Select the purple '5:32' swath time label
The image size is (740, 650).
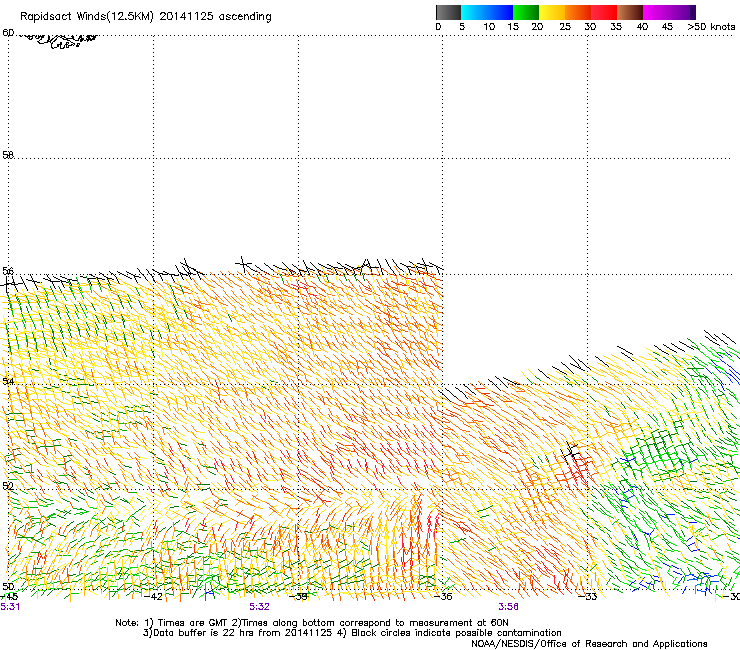click(260, 607)
